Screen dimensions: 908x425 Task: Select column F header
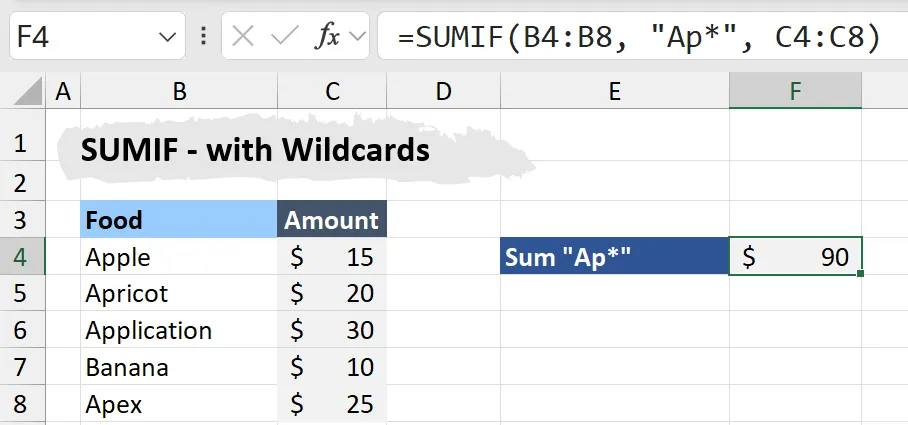[x=795, y=92]
